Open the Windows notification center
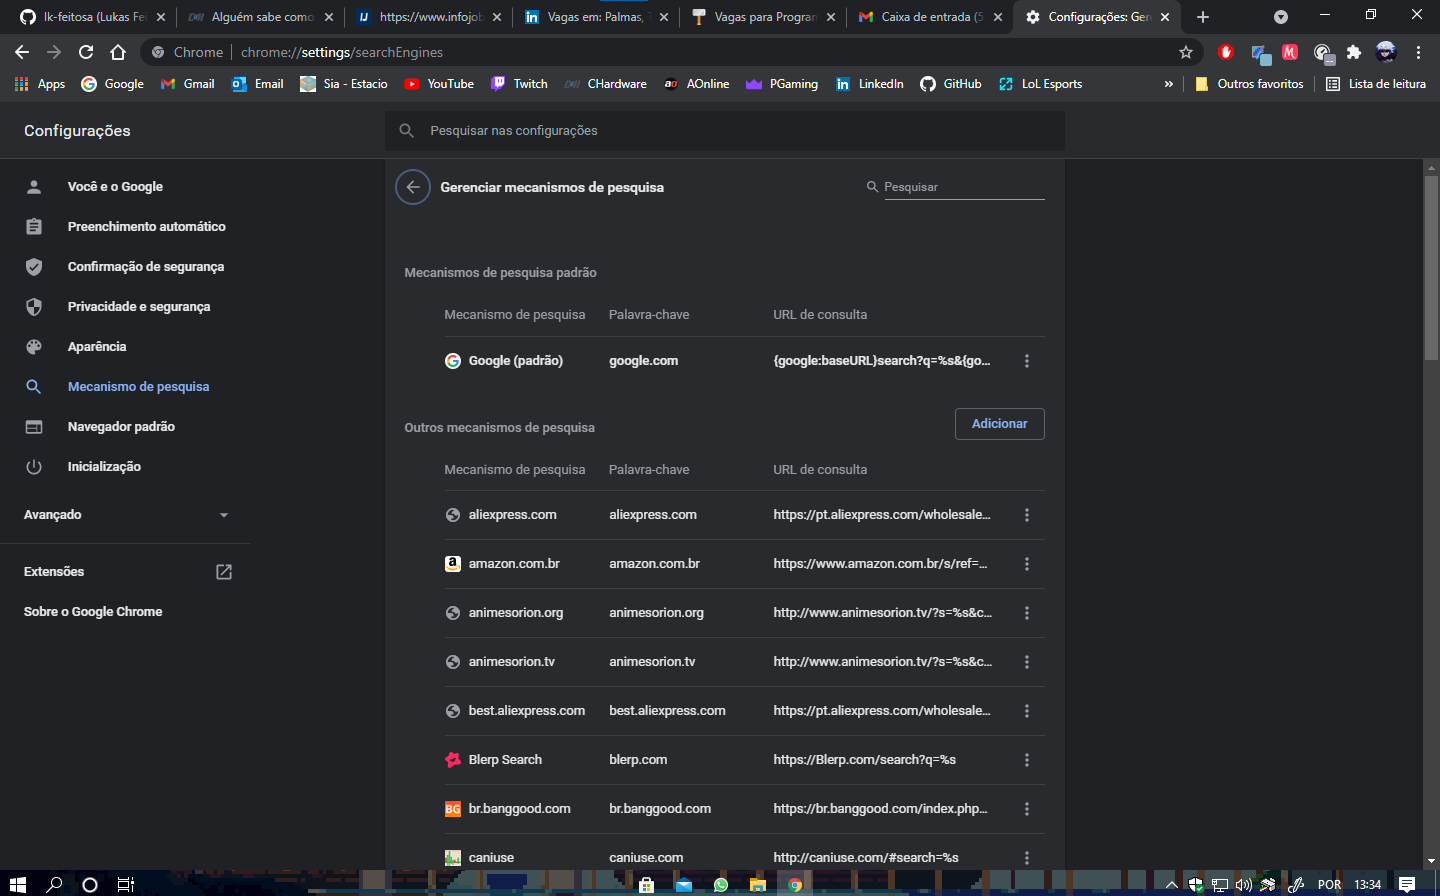This screenshot has height=896, width=1440. (1407, 884)
